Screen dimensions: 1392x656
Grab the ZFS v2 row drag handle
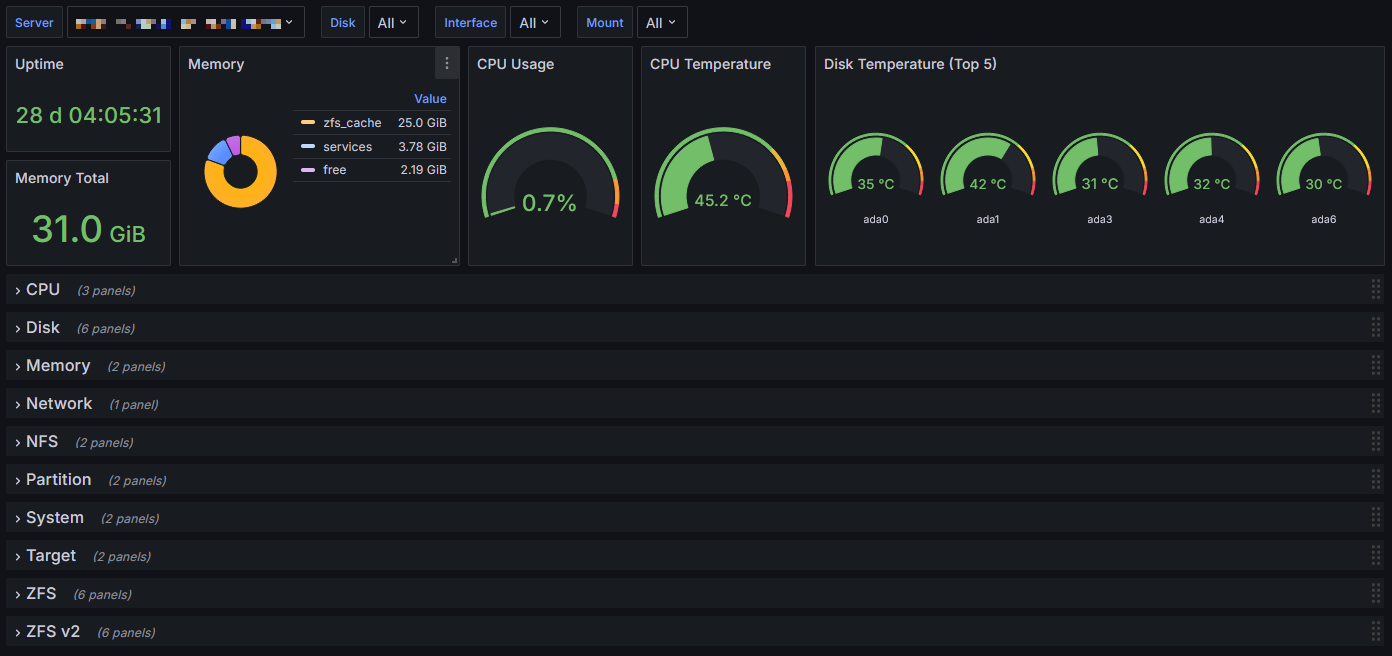point(1376,631)
